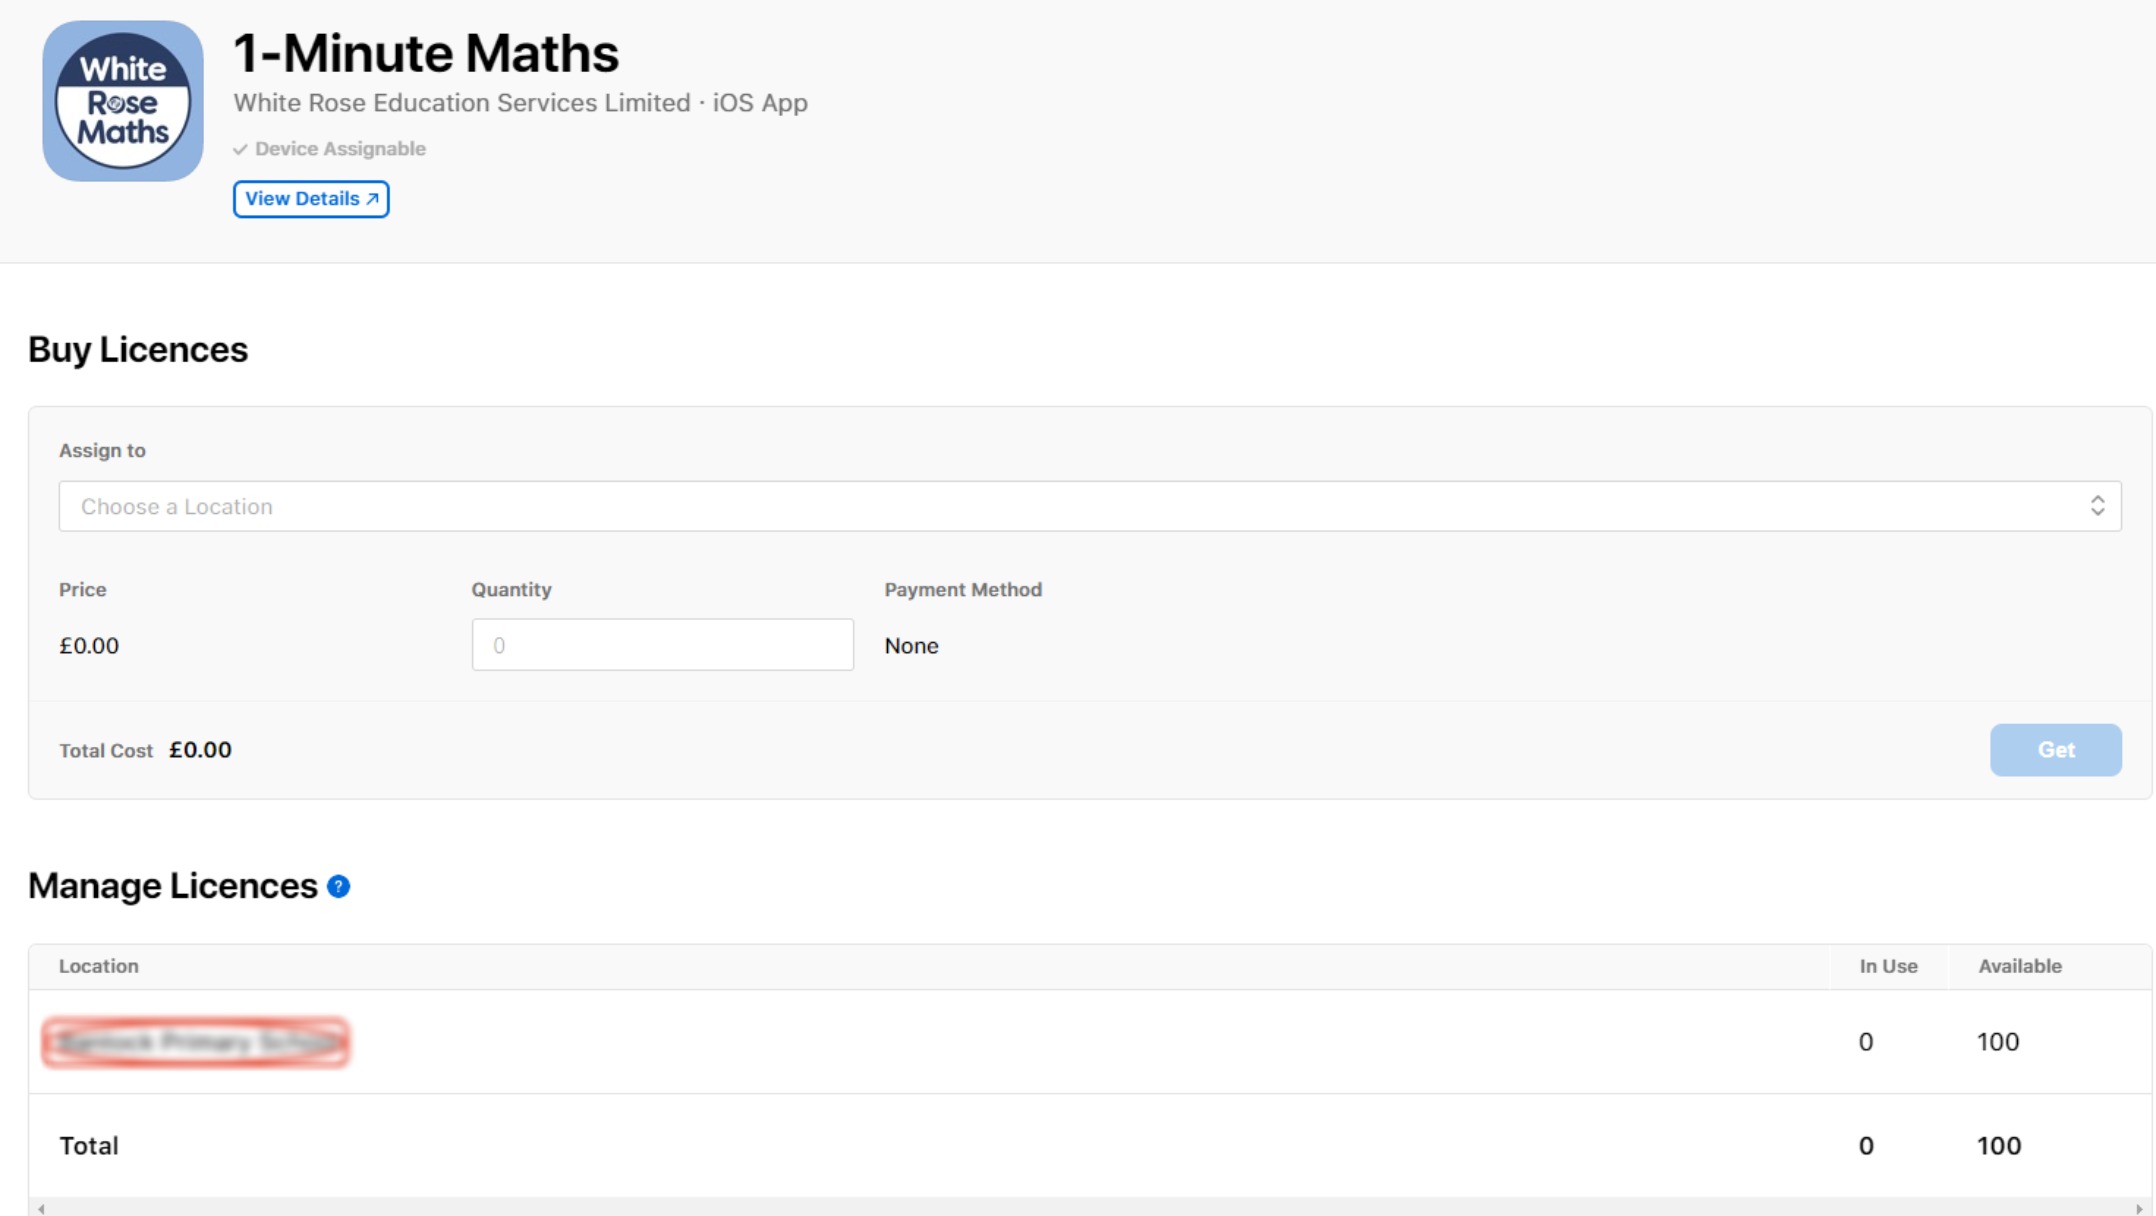Image resolution: width=2156 pixels, height=1216 pixels.
Task: Click the In Use column header
Action: click(x=1888, y=966)
